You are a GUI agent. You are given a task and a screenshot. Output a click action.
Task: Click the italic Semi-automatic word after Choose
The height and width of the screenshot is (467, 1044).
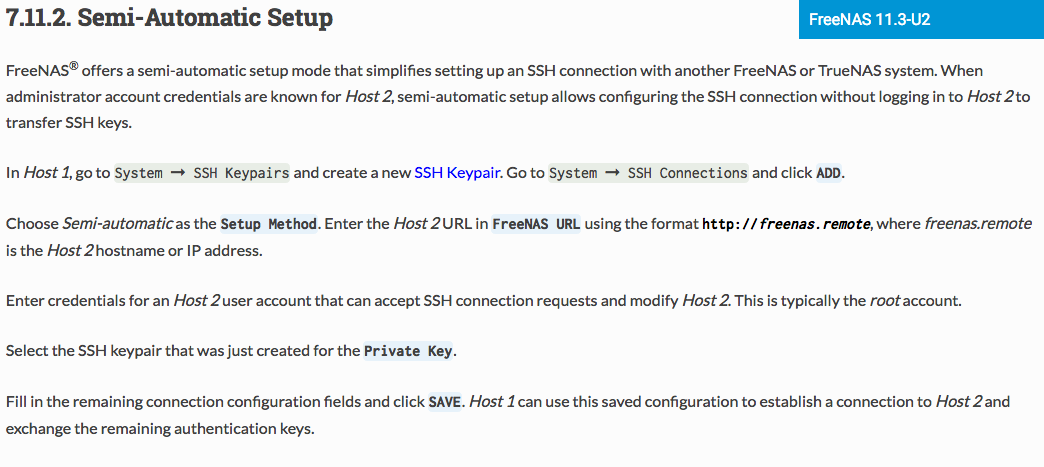click(118, 224)
